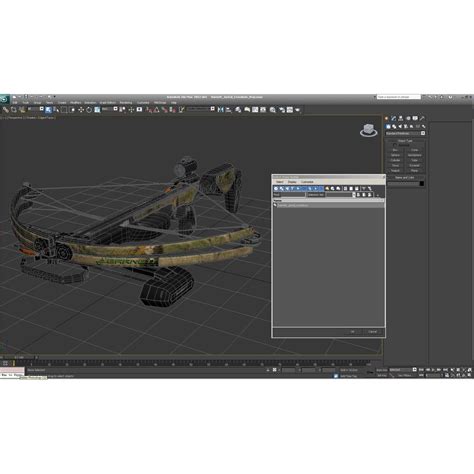Select the Unlink Selection tool
Image resolution: width=474 pixels, height=474 pixels.
[x=14, y=110]
